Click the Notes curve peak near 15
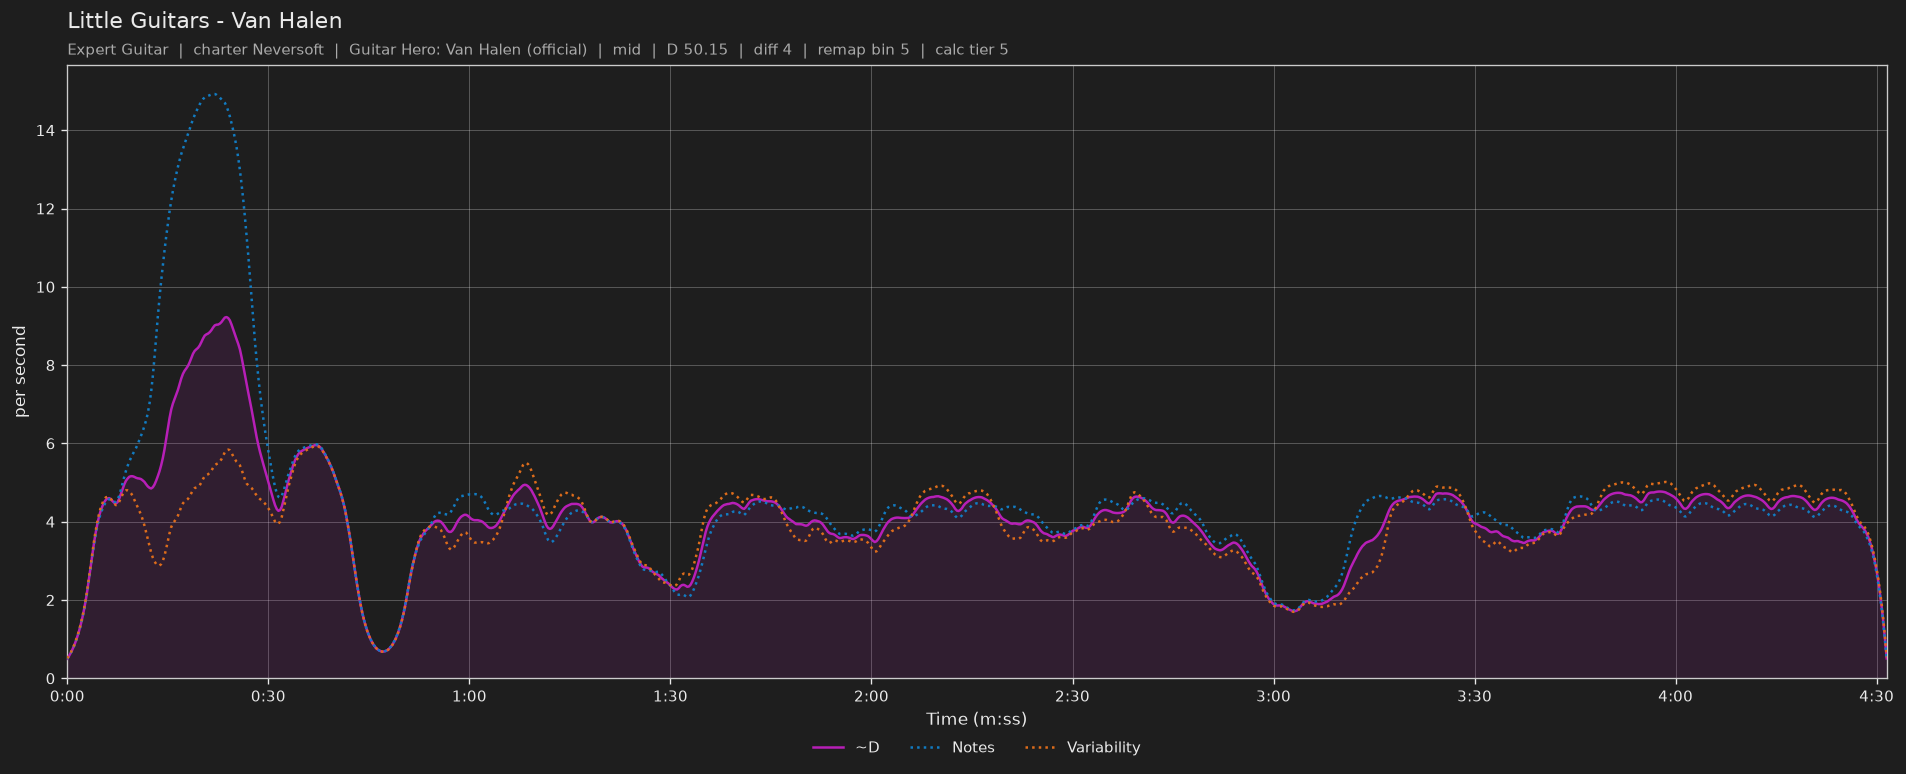 [x=213, y=94]
